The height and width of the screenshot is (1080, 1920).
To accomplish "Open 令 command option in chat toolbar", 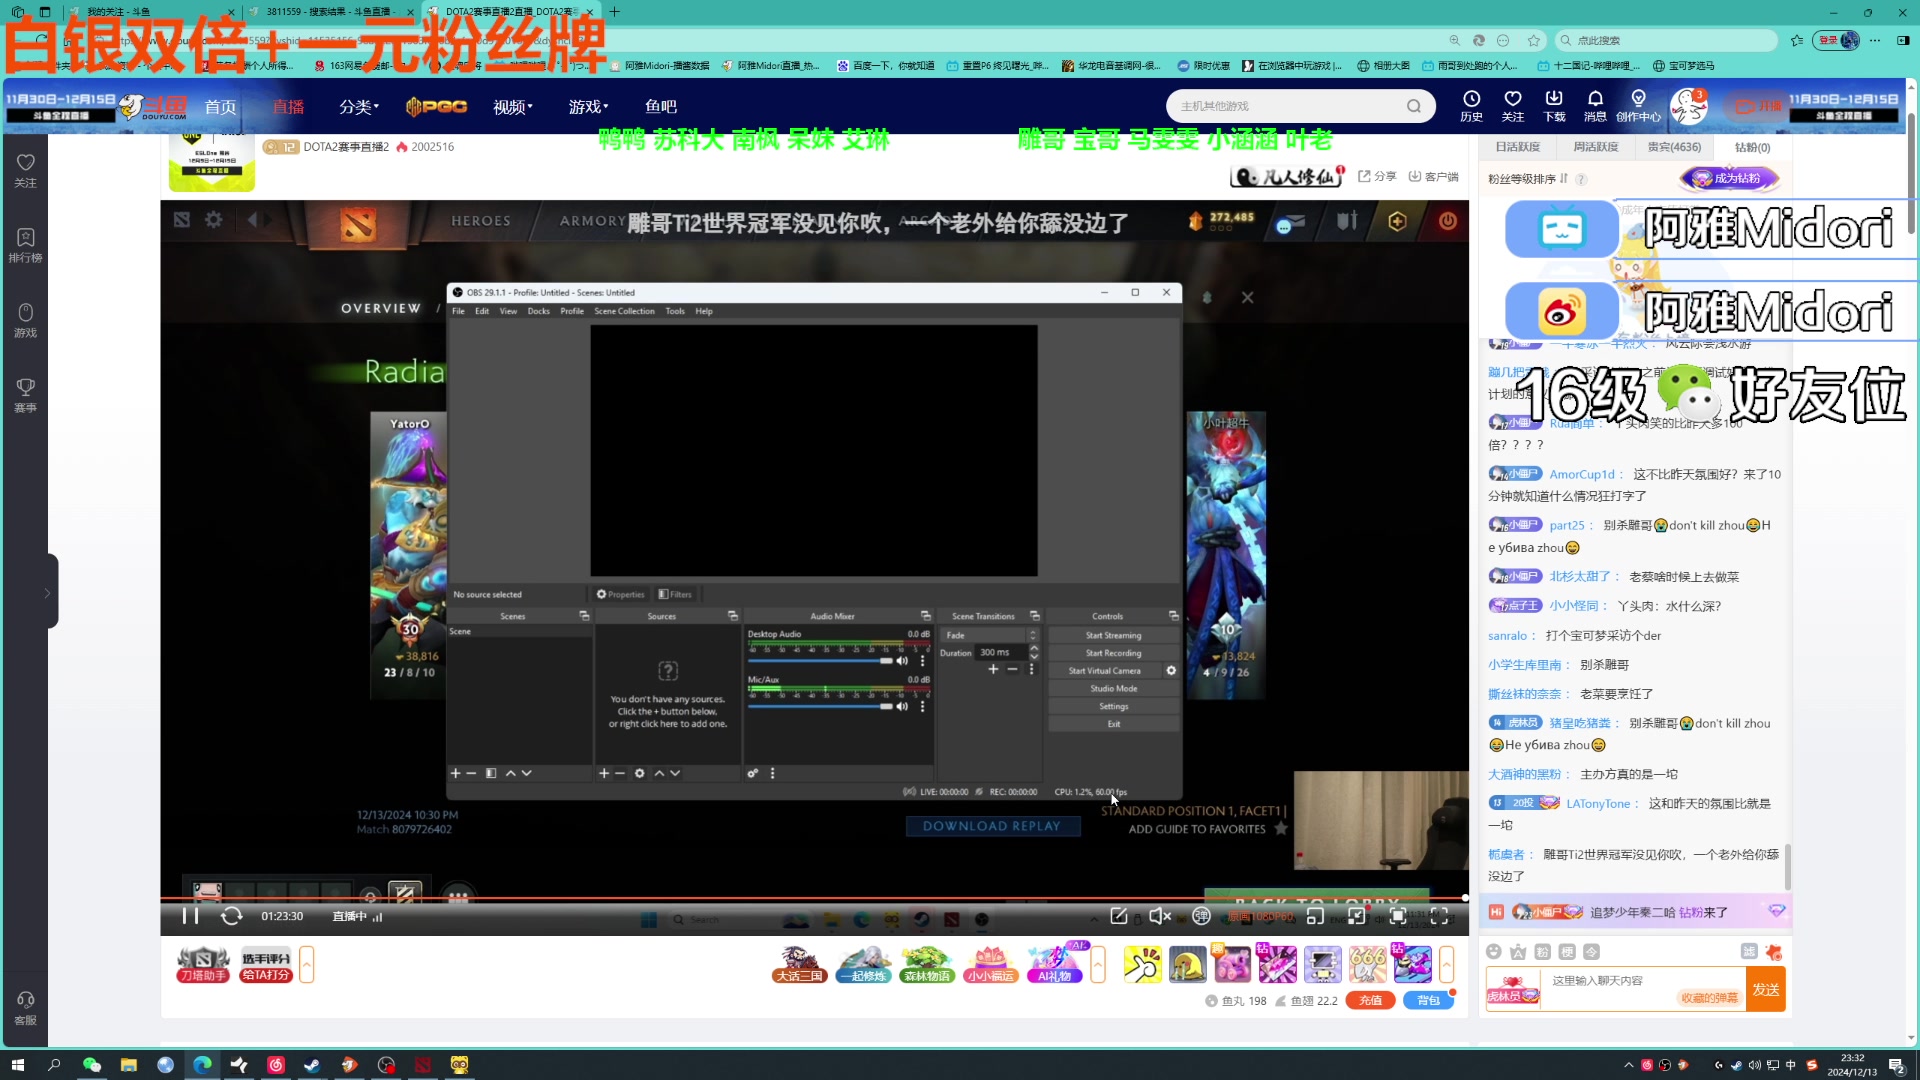I will pyautogui.click(x=1592, y=951).
